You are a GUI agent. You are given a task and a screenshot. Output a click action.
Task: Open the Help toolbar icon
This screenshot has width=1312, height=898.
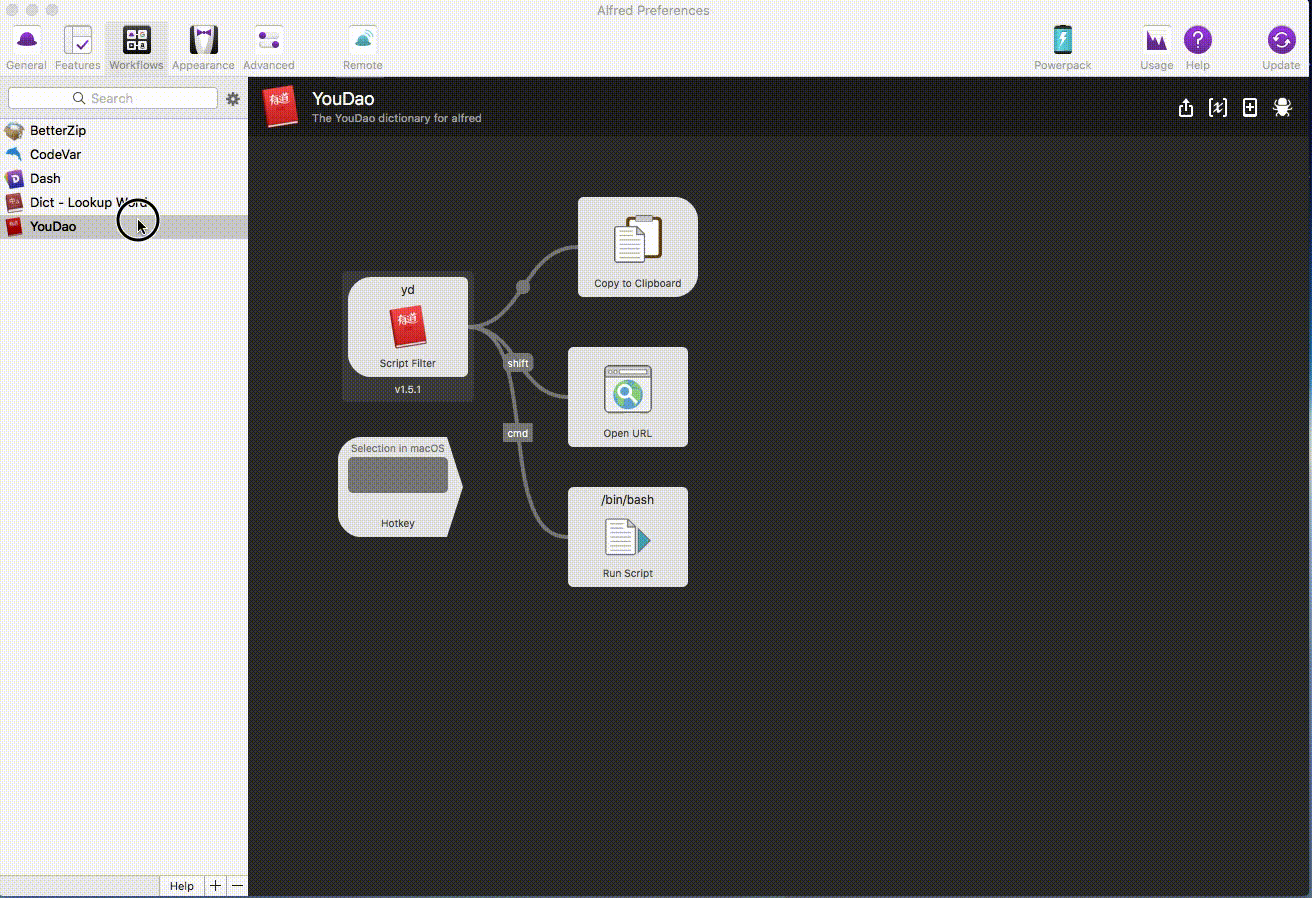click(x=1197, y=48)
